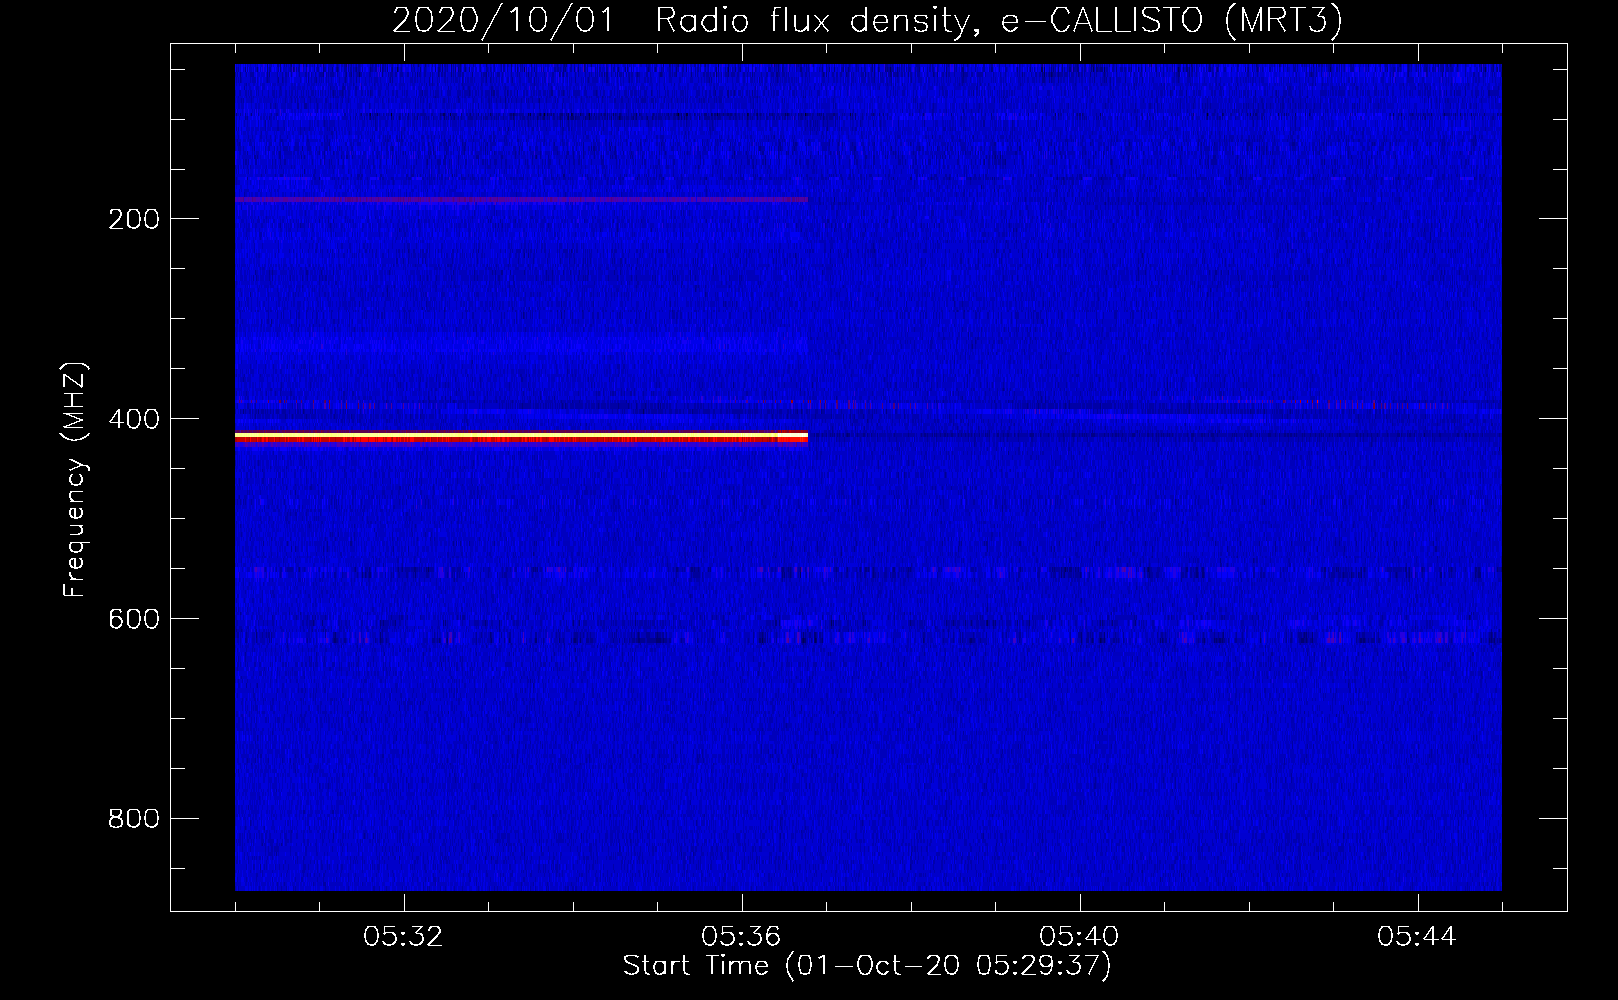The width and height of the screenshot is (1618, 1000).
Task: Click the 200 frequency tick label
Action: 133,220
